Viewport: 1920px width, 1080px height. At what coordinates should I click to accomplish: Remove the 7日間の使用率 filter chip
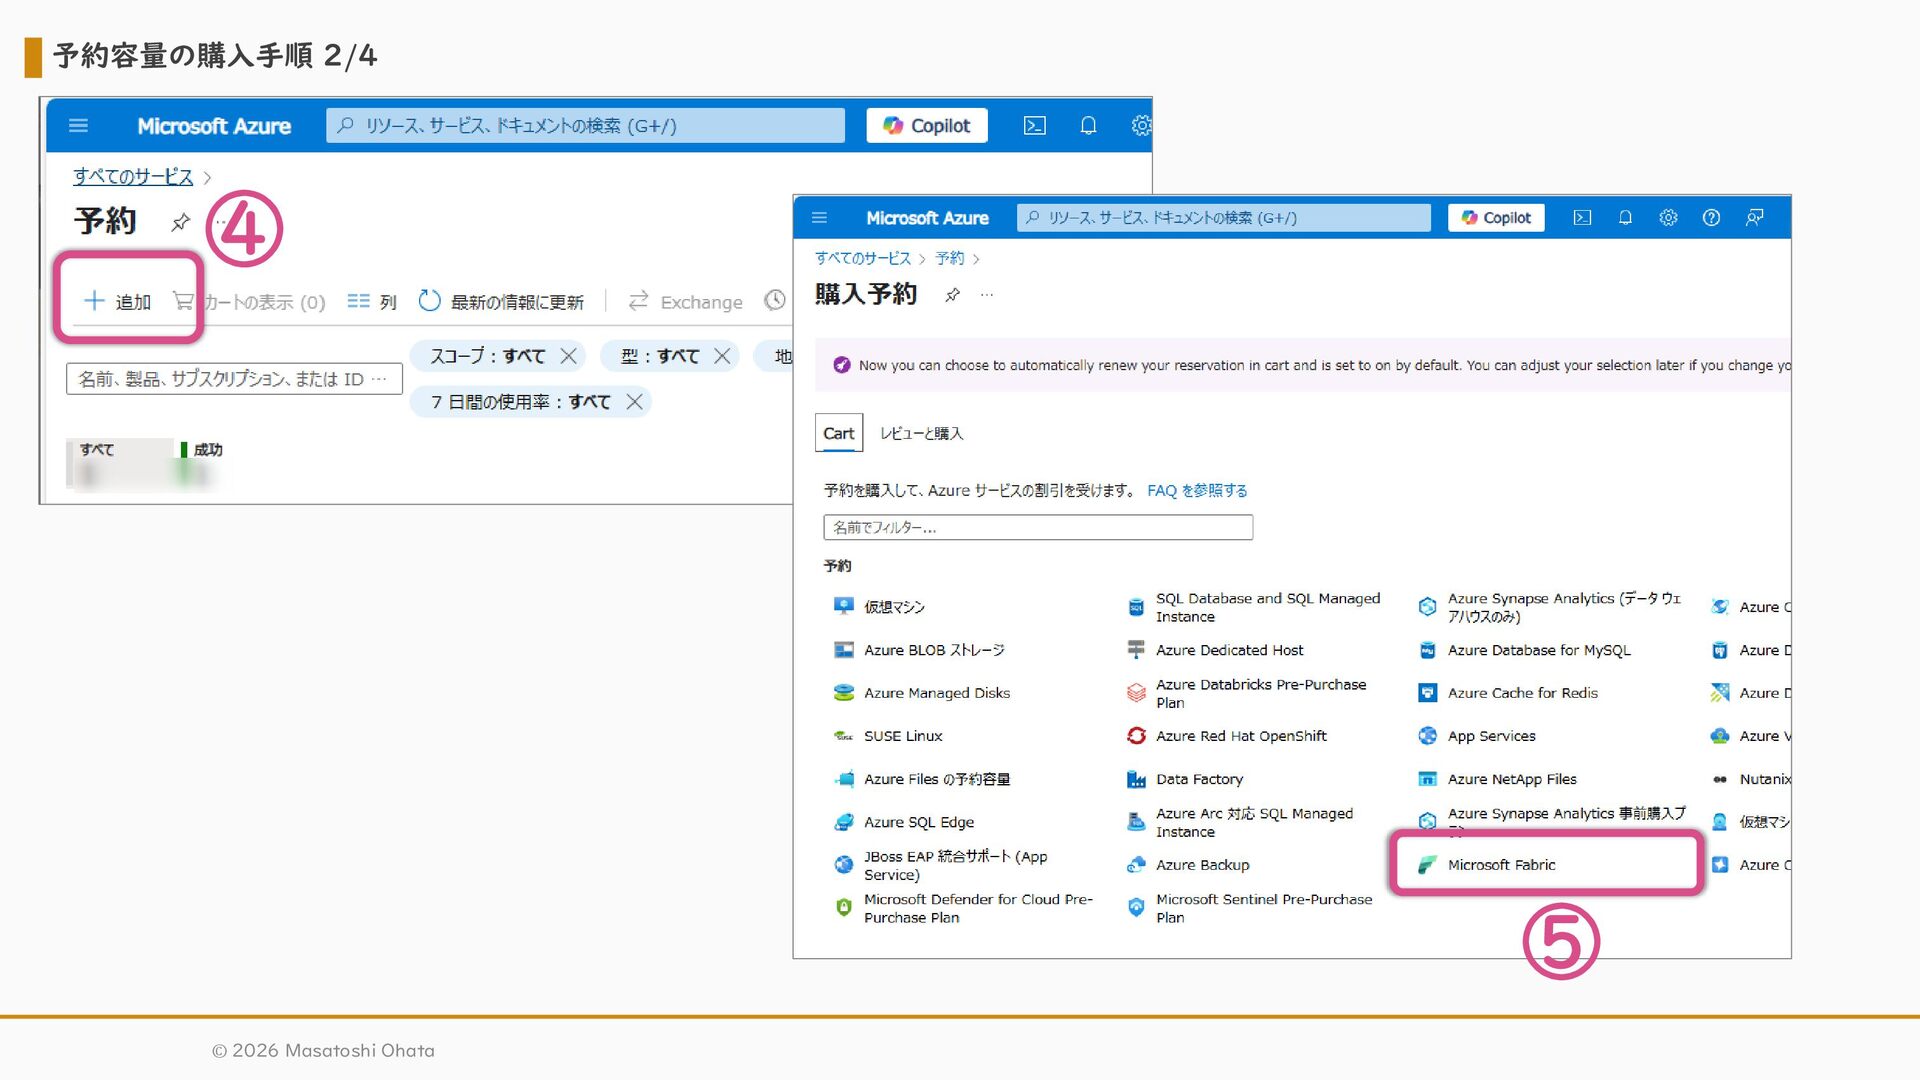[634, 402]
